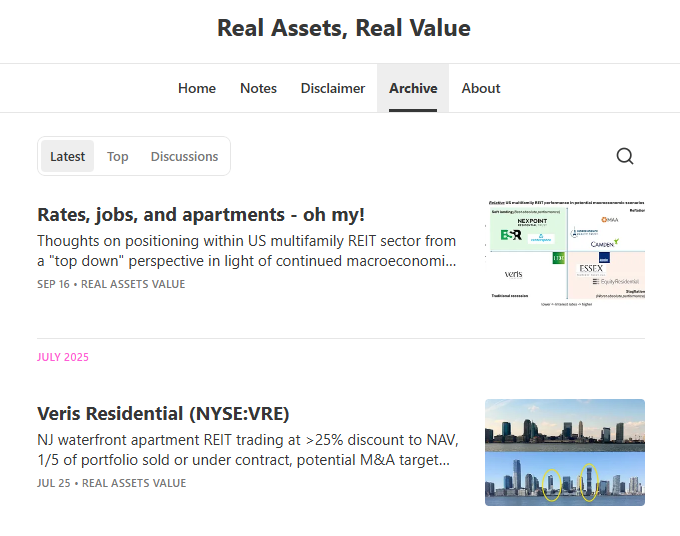Switch to the Notes tab
The width and height of the screenshot is (680, 536).
point(258,88)
